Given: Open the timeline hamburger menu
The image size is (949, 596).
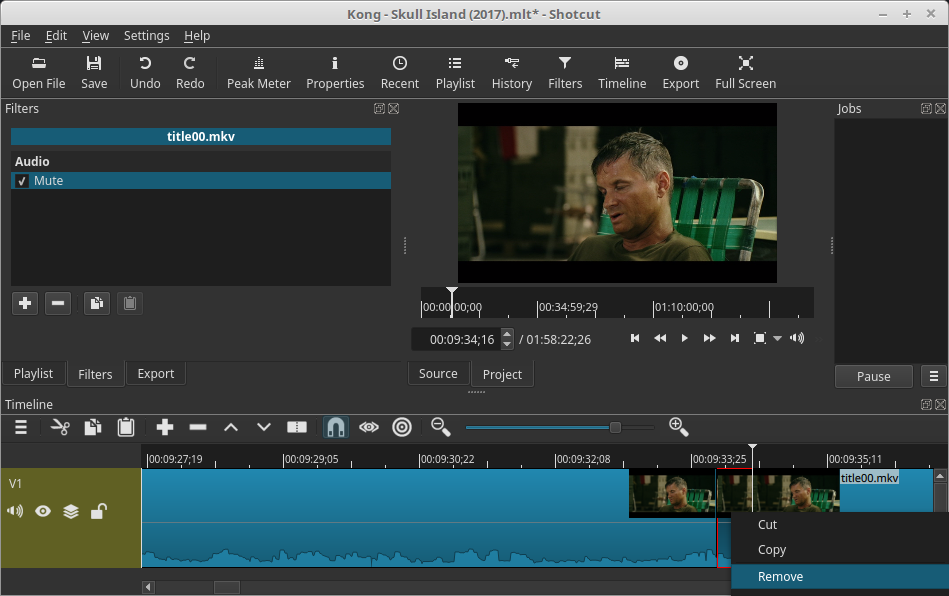Looking at the screenshot, I should point(21,428).
